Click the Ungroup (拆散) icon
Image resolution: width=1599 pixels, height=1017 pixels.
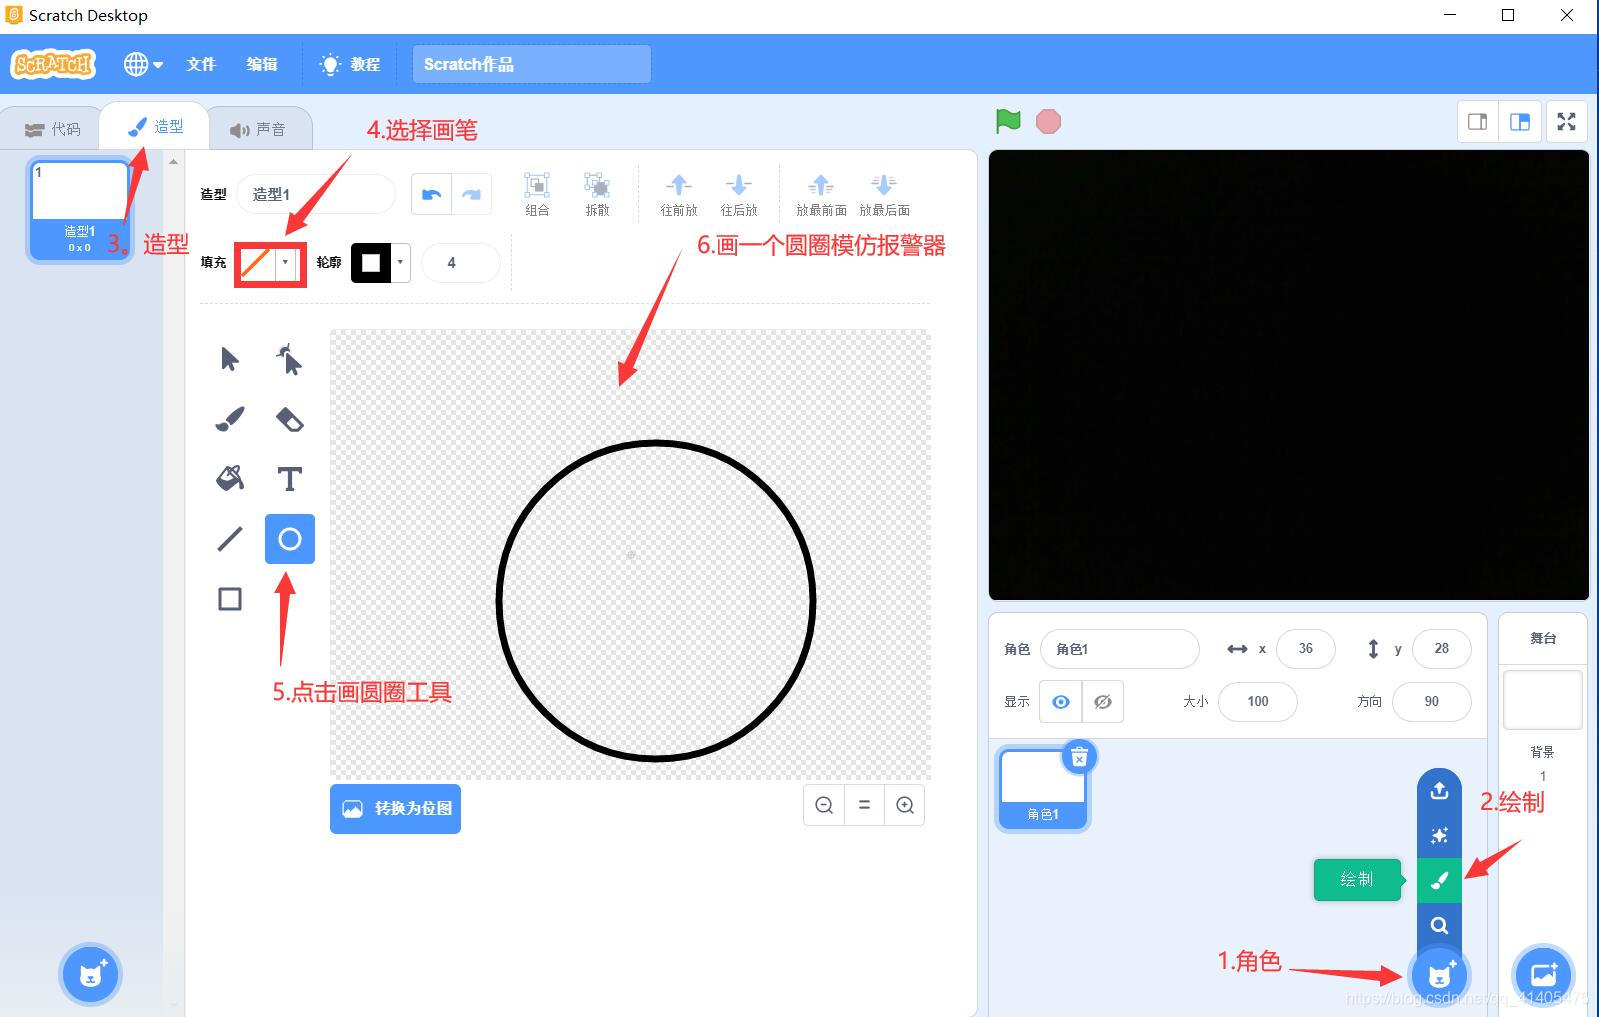[x=597, y=194]
